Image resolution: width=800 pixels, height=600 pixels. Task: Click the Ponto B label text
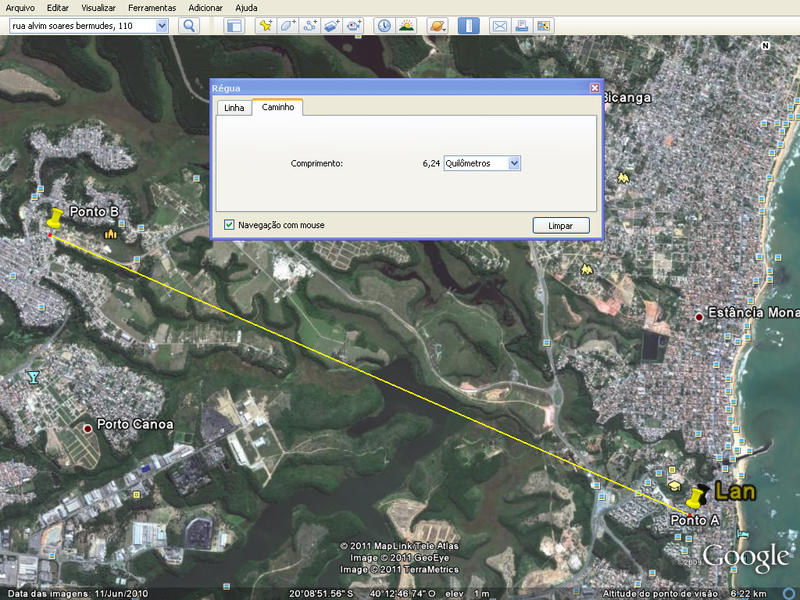pos(94,211)
